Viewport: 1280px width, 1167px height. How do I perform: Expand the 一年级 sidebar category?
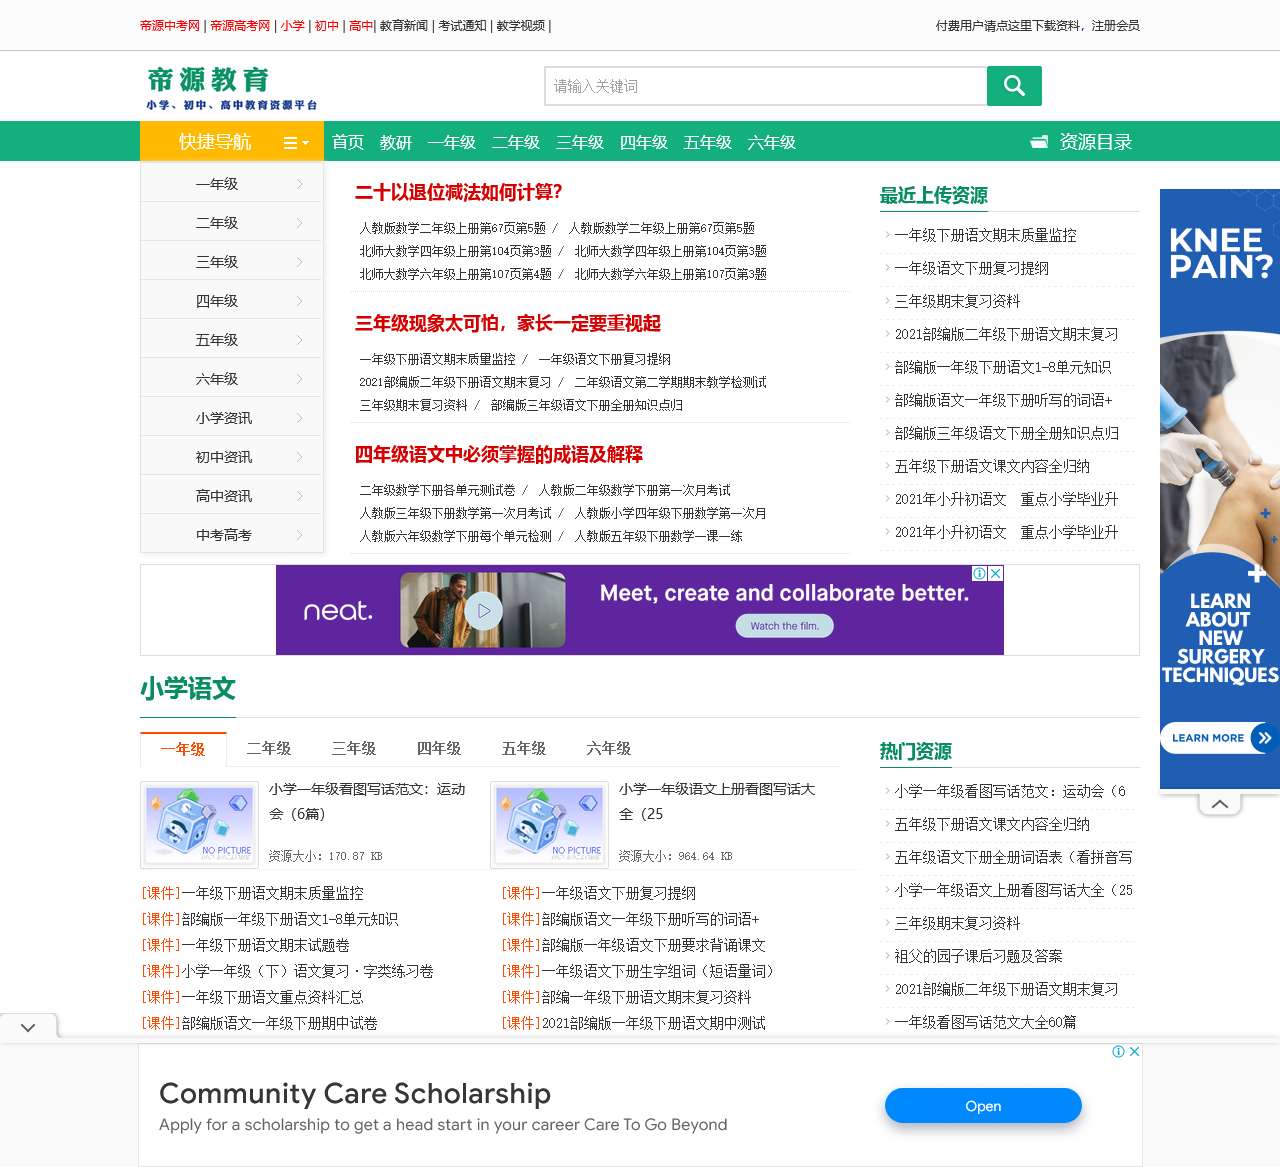point(232,184)
